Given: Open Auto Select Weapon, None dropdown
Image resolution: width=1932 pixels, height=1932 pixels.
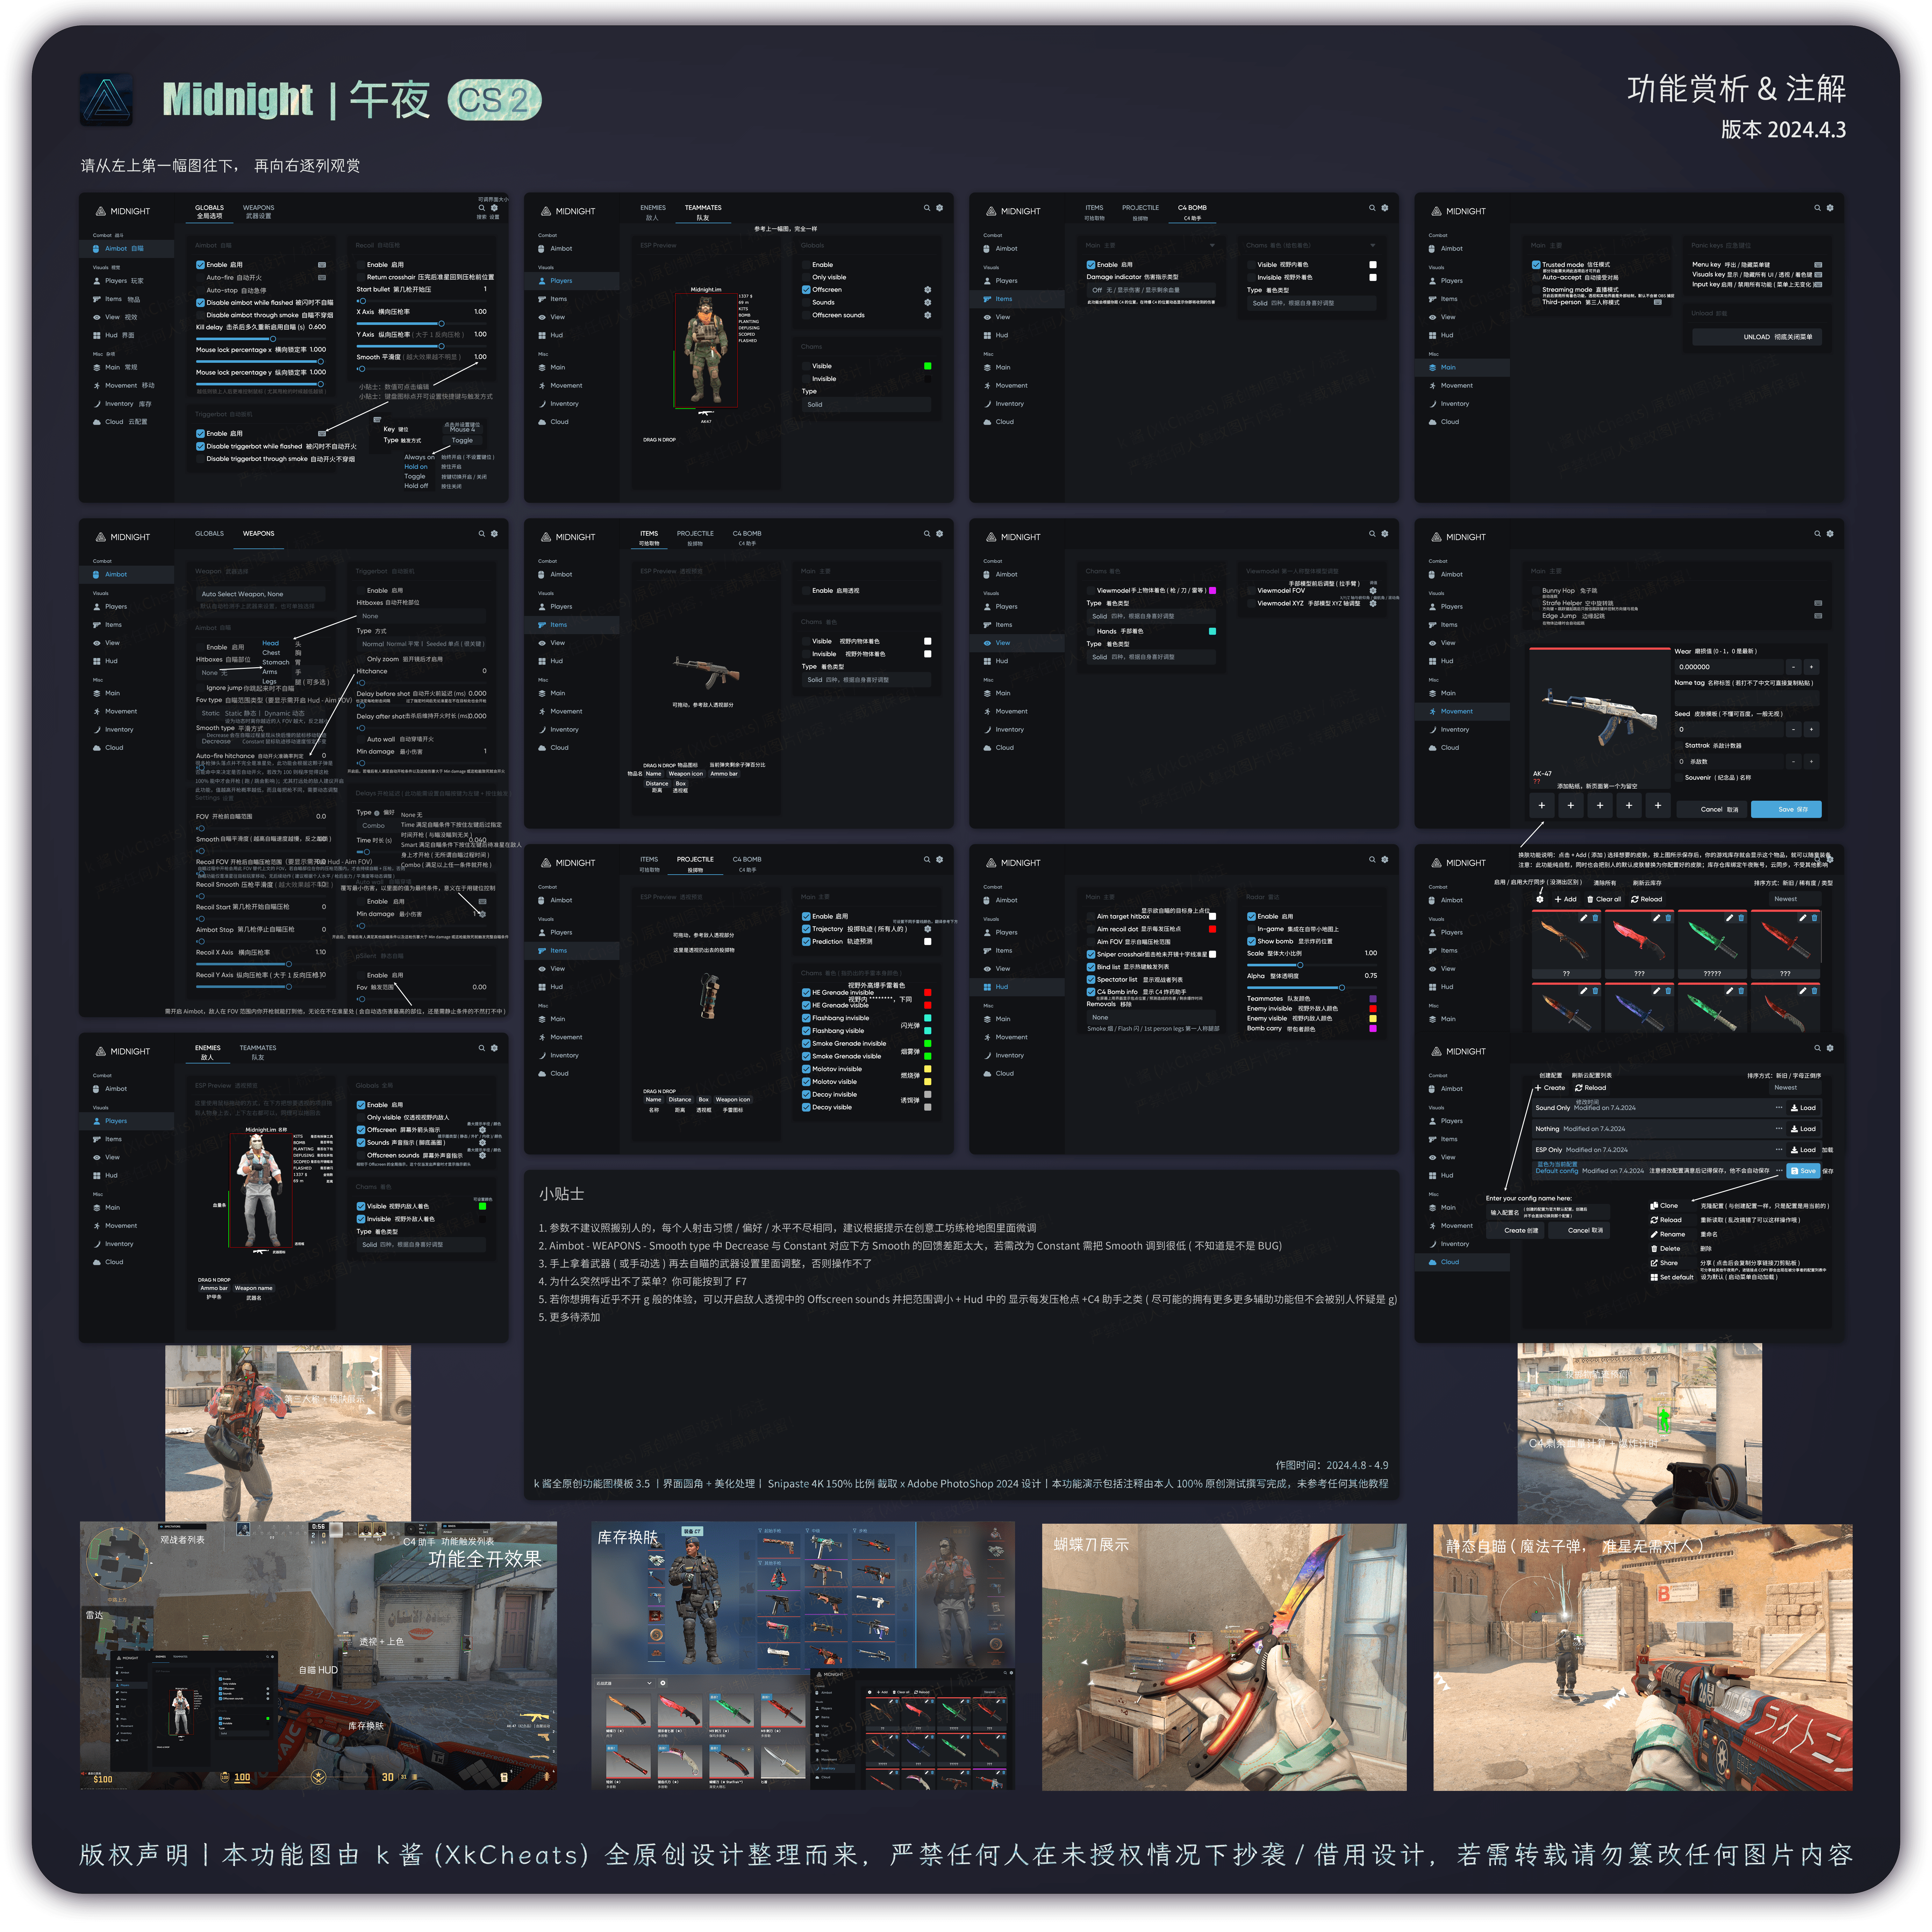Looking at the screenshot, I should 261,594.
